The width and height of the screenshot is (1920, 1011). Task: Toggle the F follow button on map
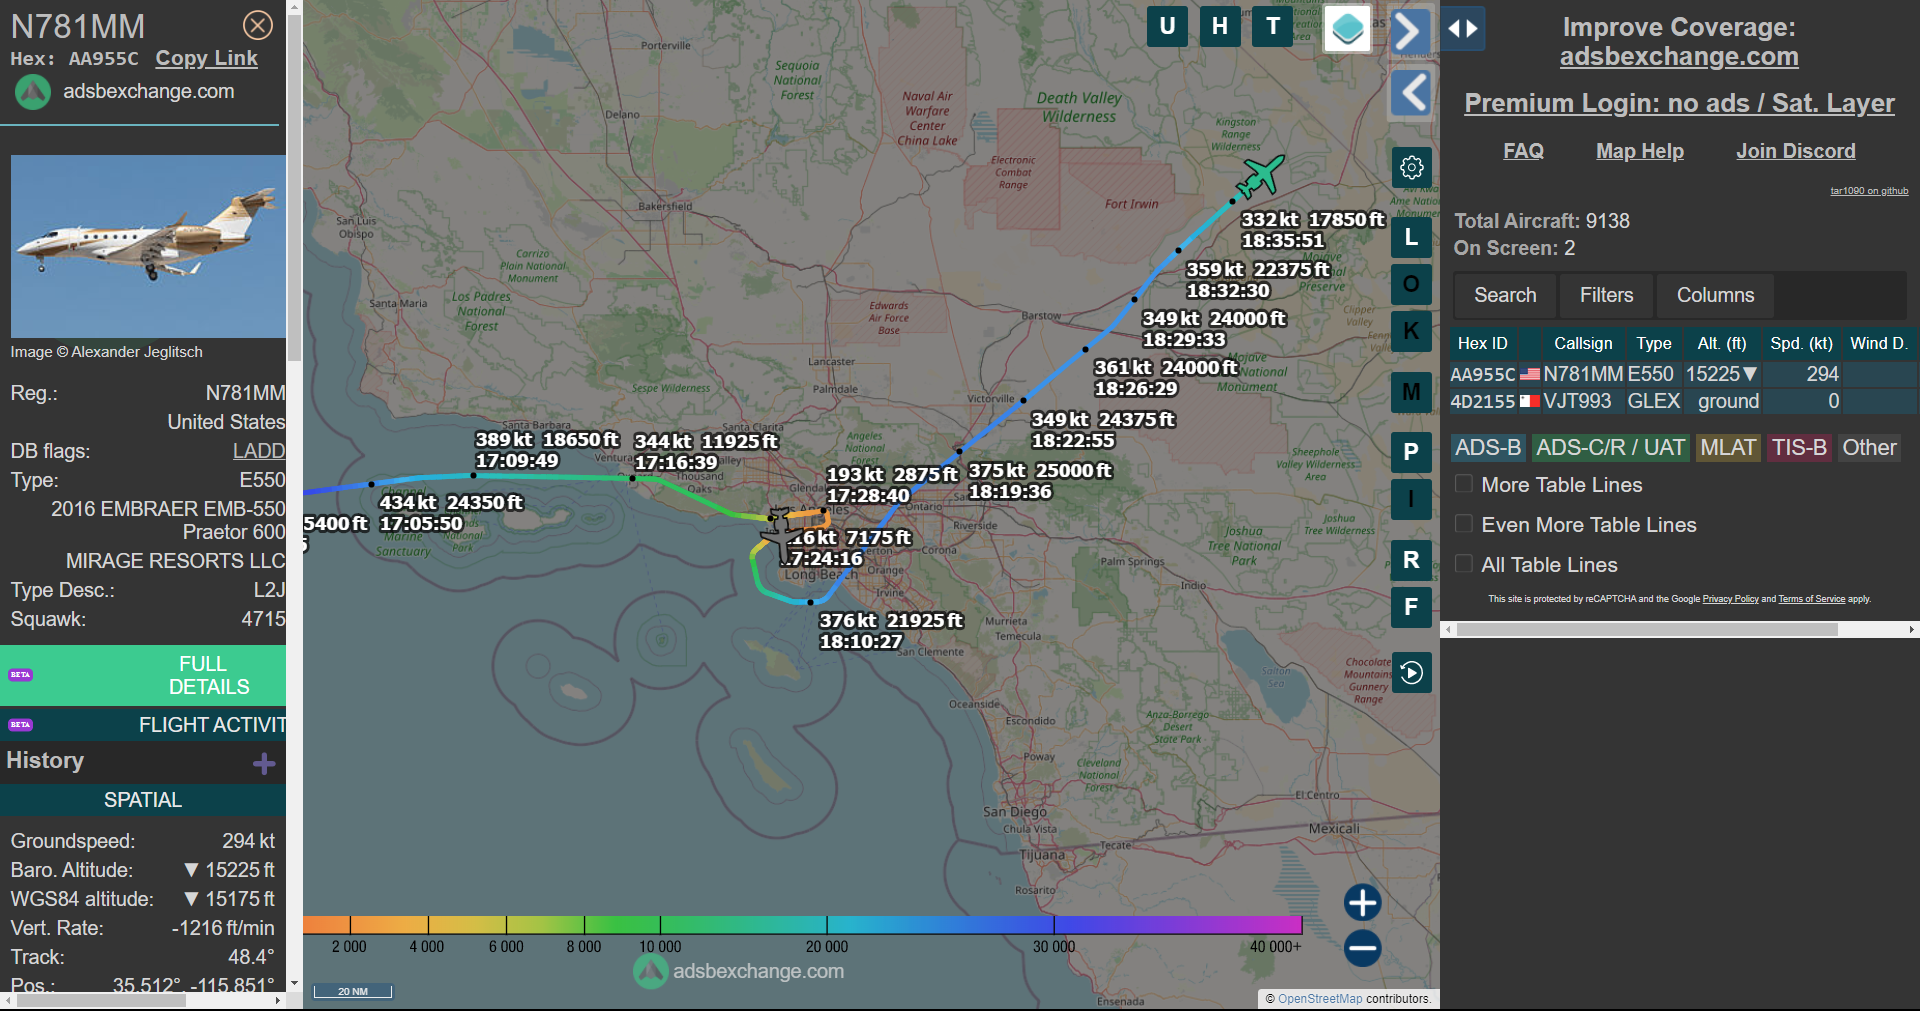[x=1411, y=607]
